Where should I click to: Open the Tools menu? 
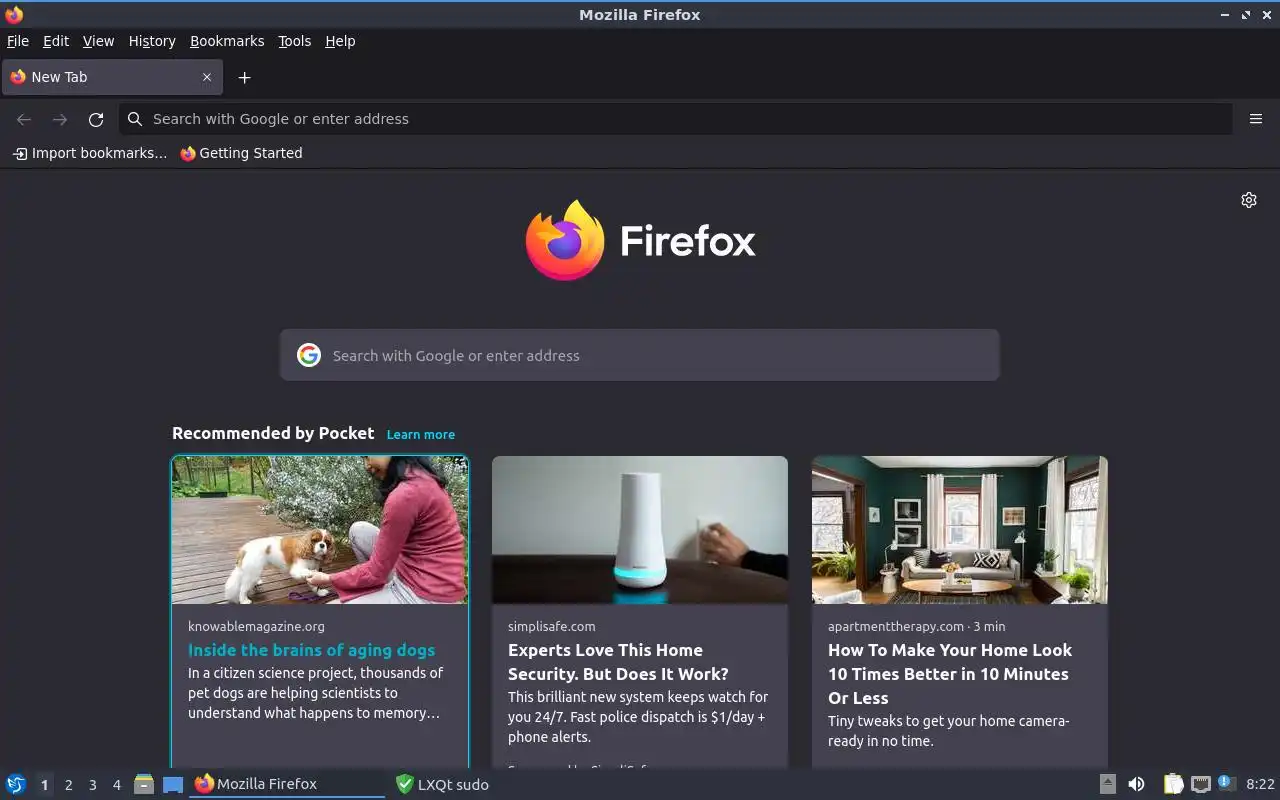point(295,41)
